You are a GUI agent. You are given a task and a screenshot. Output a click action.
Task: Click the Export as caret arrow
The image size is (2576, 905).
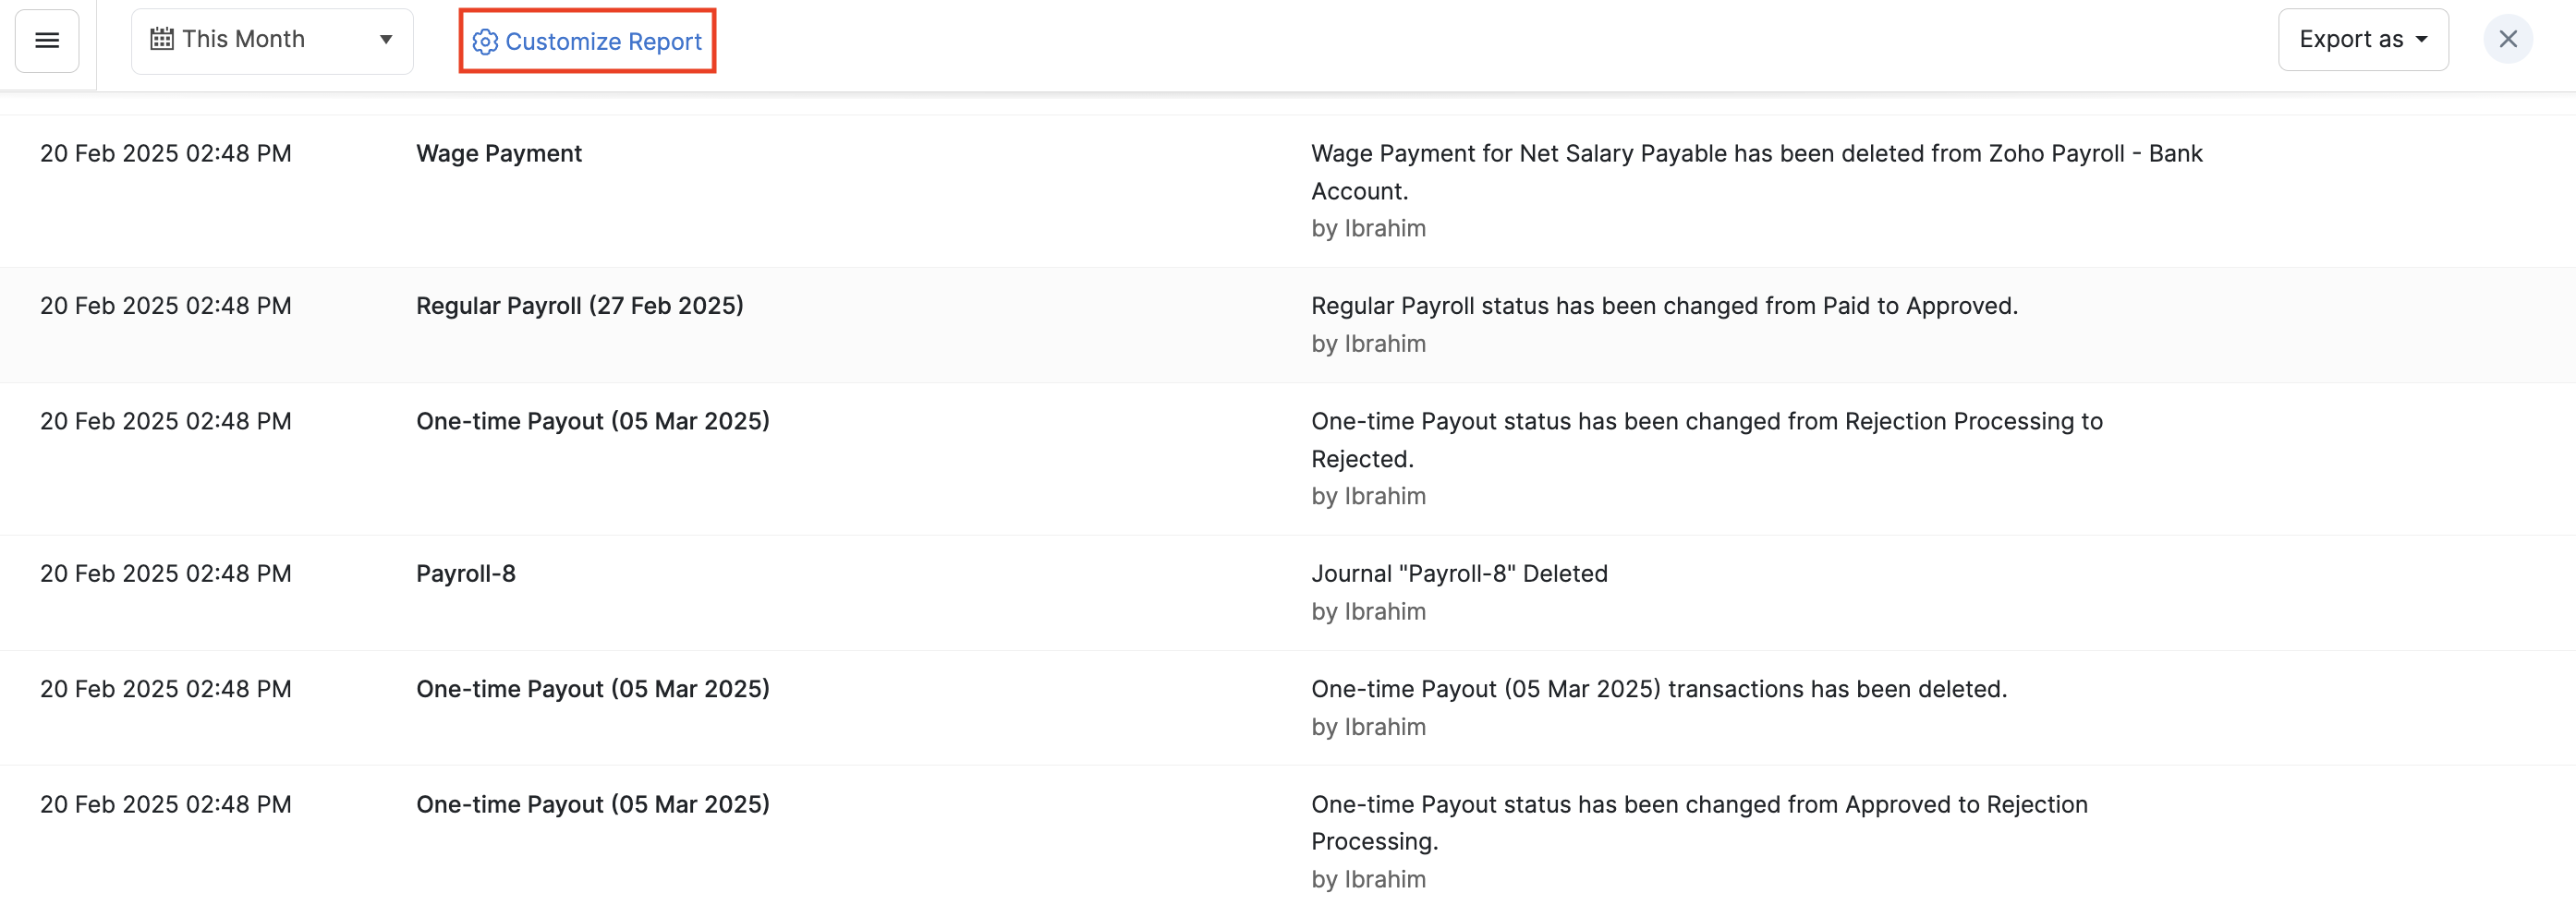[x=2421, y=40]
